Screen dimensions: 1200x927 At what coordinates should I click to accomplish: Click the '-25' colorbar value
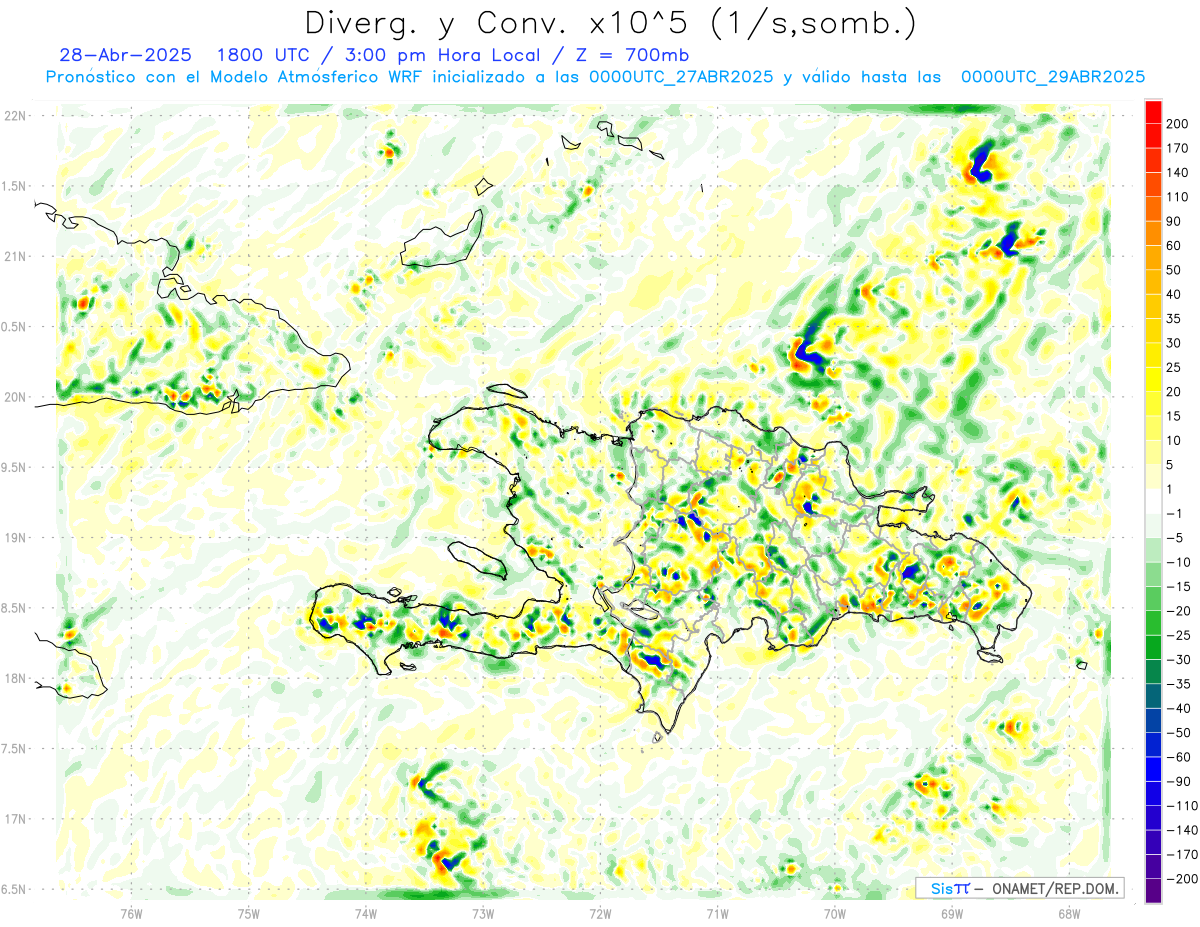click(x=1177, y=636)
